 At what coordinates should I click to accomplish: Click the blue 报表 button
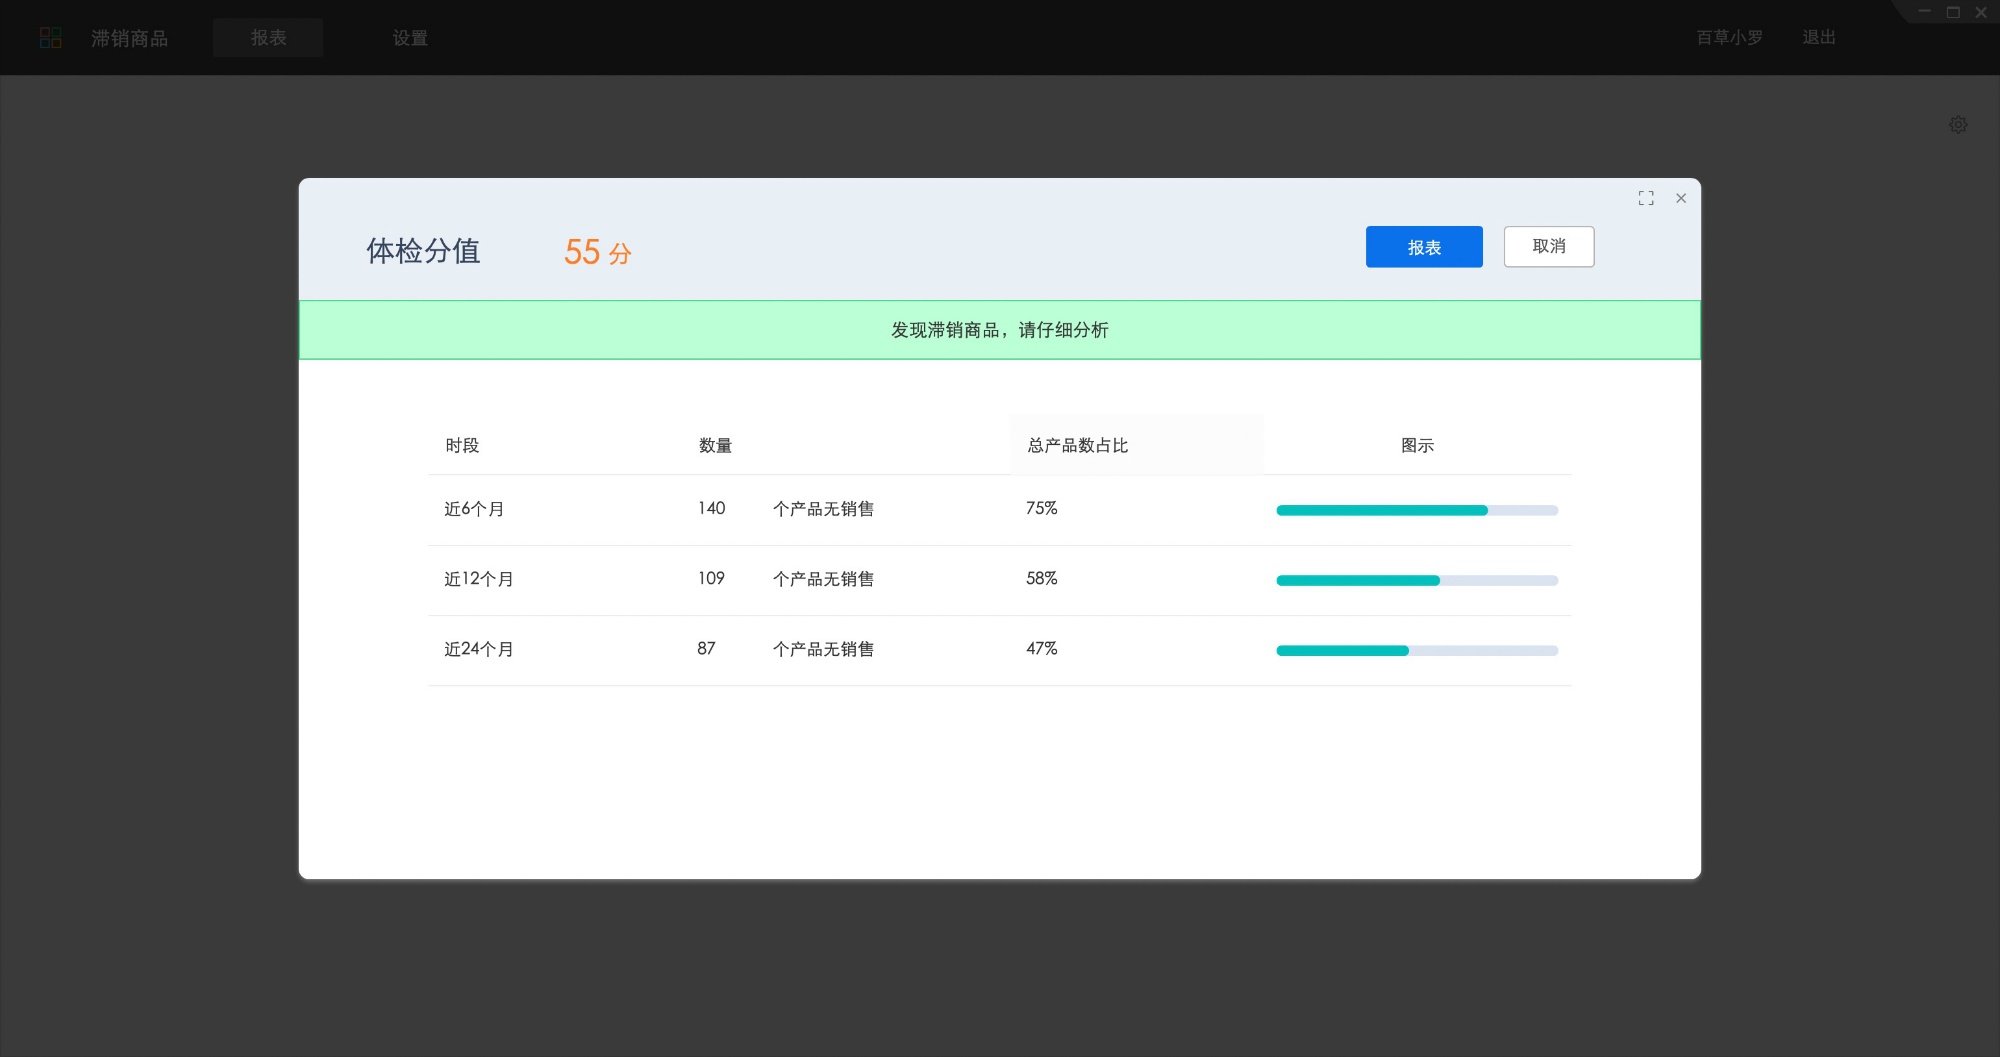(1424, 247)
